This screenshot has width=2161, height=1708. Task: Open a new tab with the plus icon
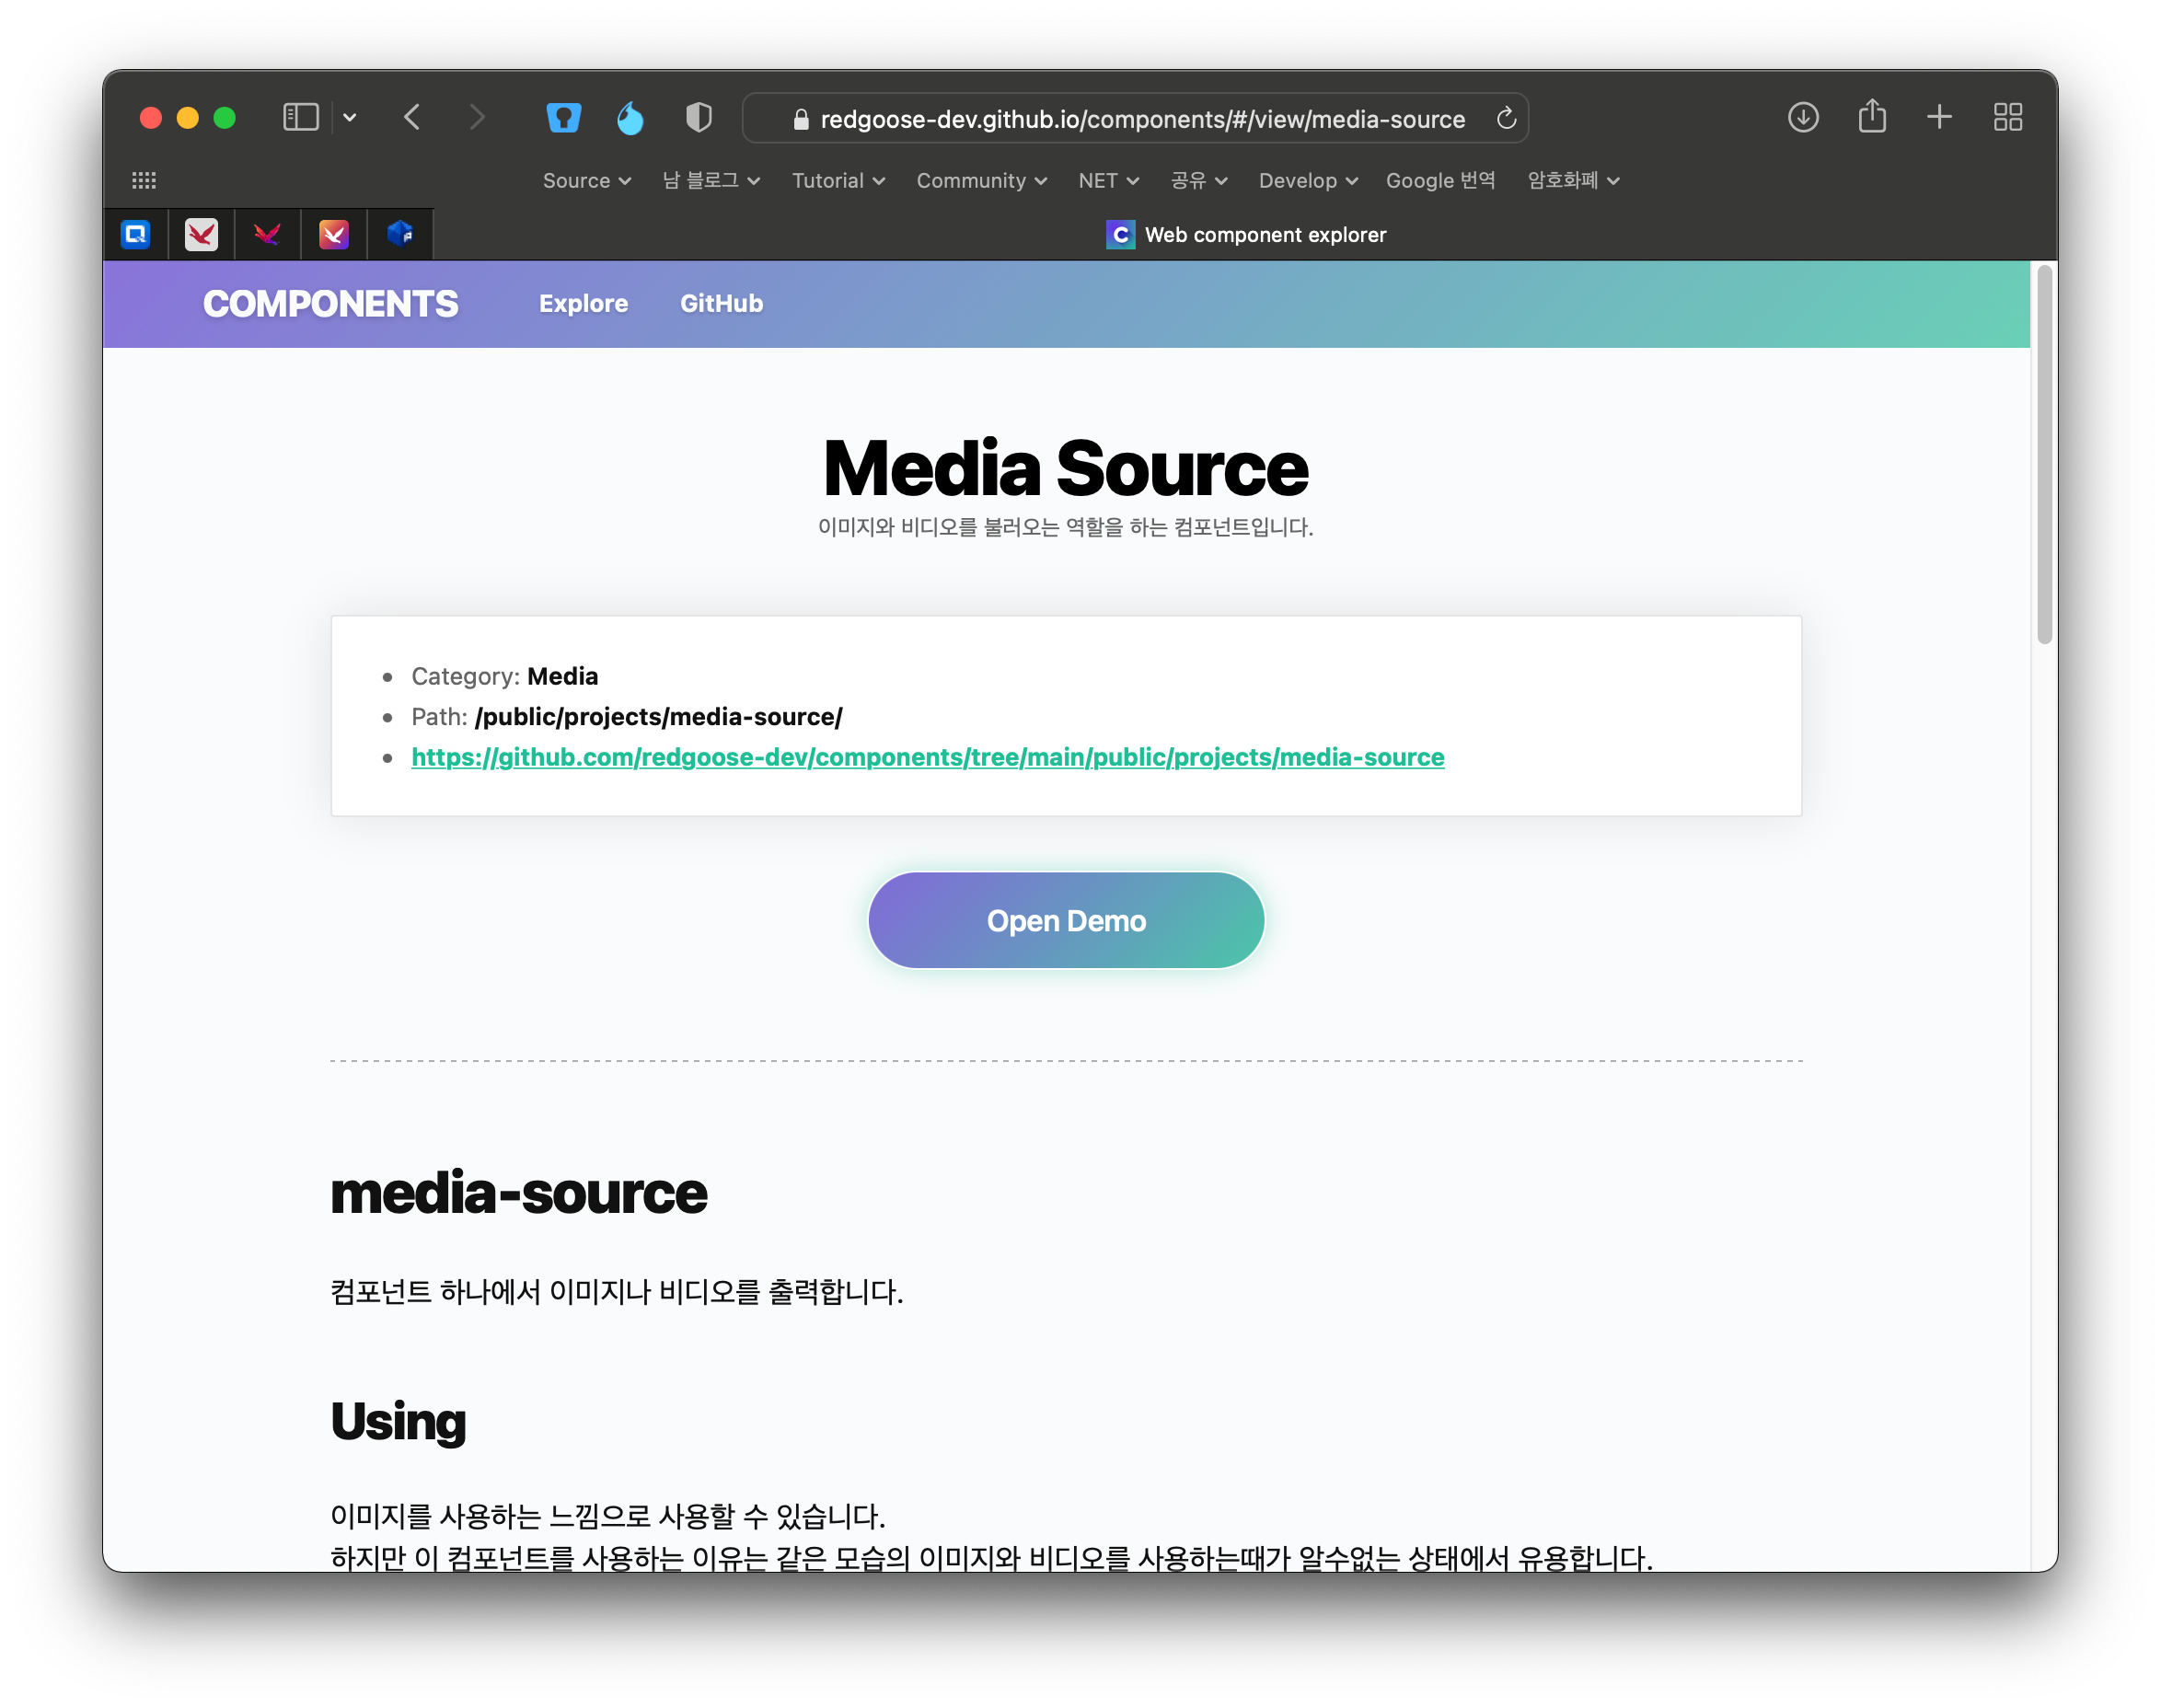(1939, 117)
